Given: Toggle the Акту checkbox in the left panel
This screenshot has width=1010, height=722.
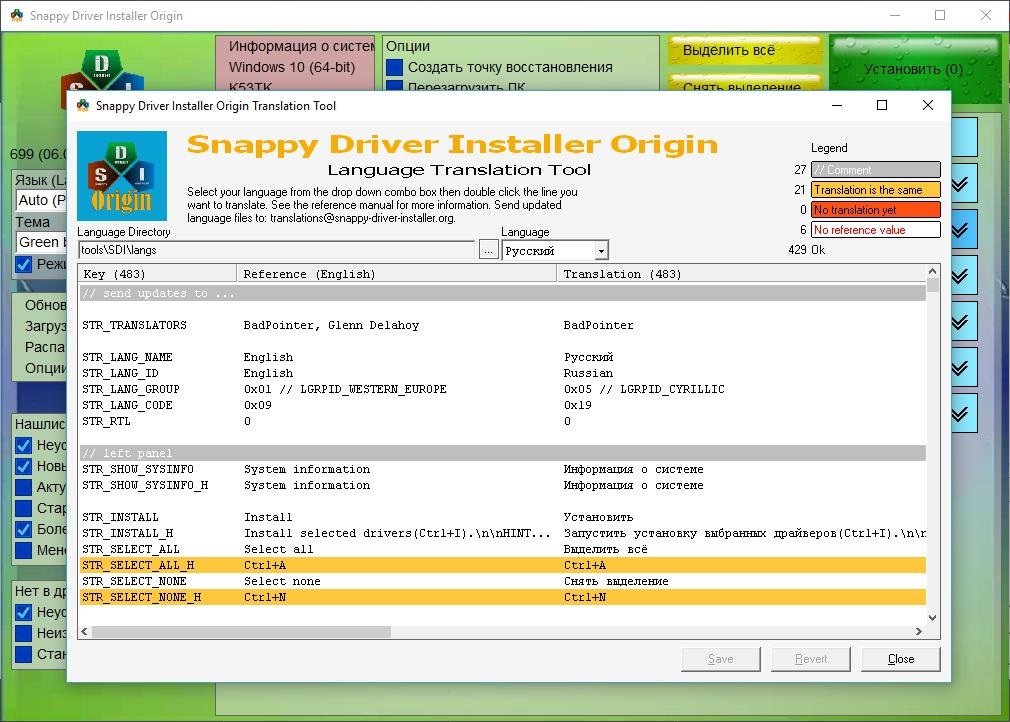Looking at the screenshot, I should 24,487.
